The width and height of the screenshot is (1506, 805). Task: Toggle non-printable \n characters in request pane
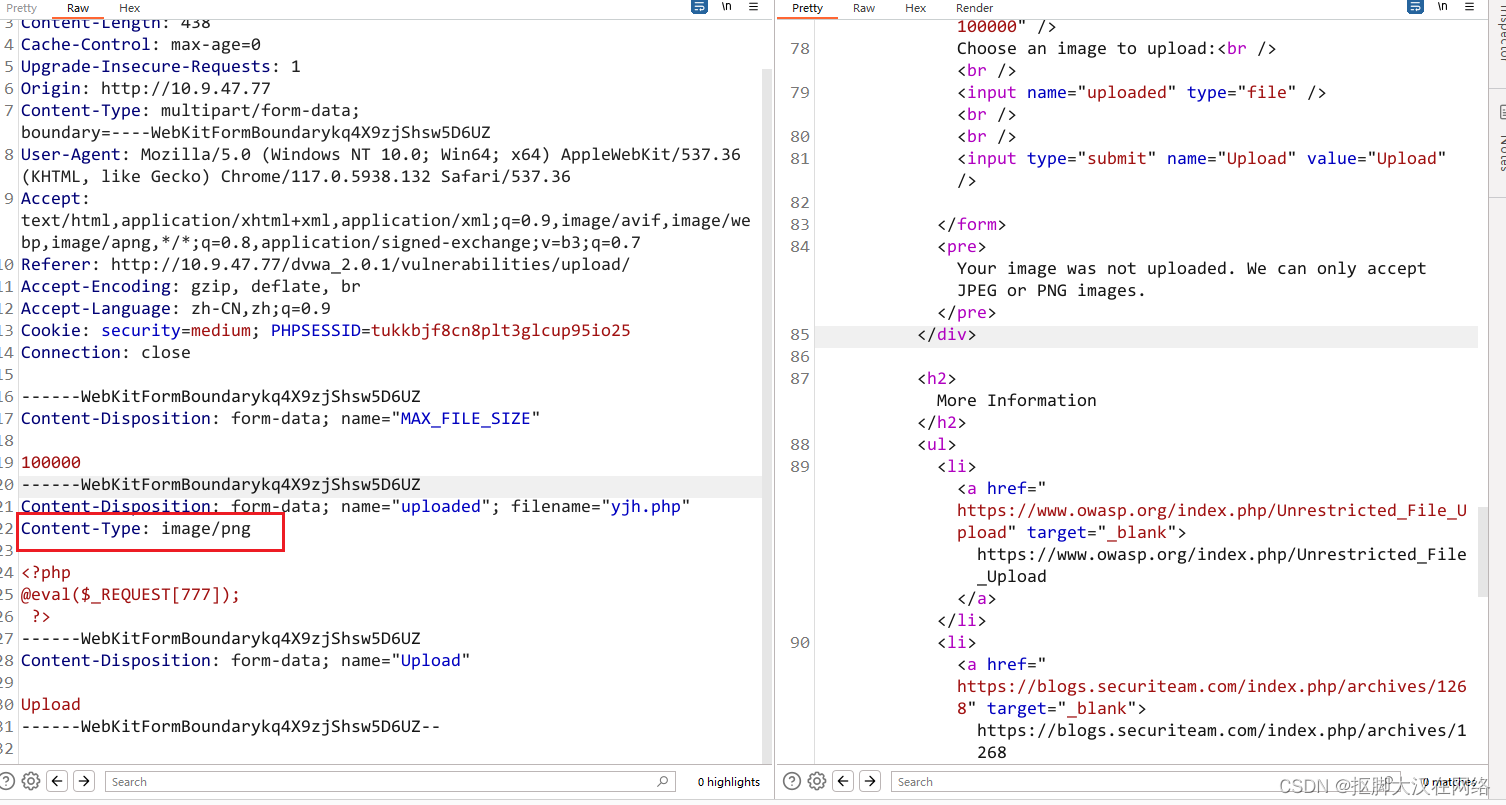coord(728,6)
